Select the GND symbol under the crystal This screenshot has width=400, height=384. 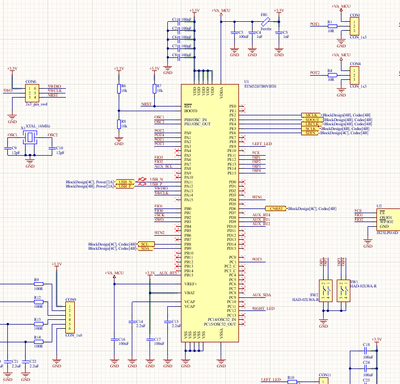click(30, 162)
